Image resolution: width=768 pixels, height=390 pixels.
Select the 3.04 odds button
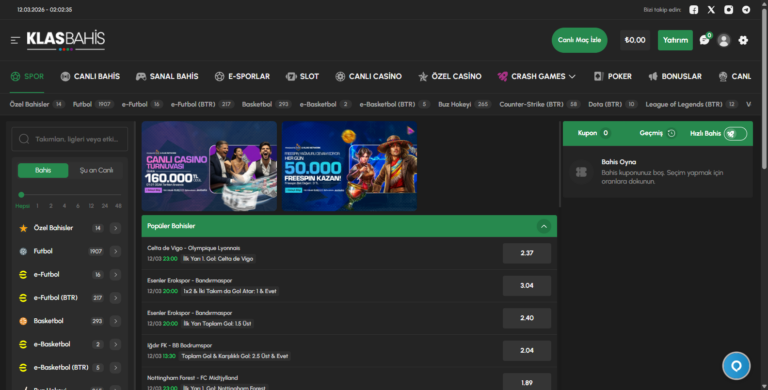[527, 286]
